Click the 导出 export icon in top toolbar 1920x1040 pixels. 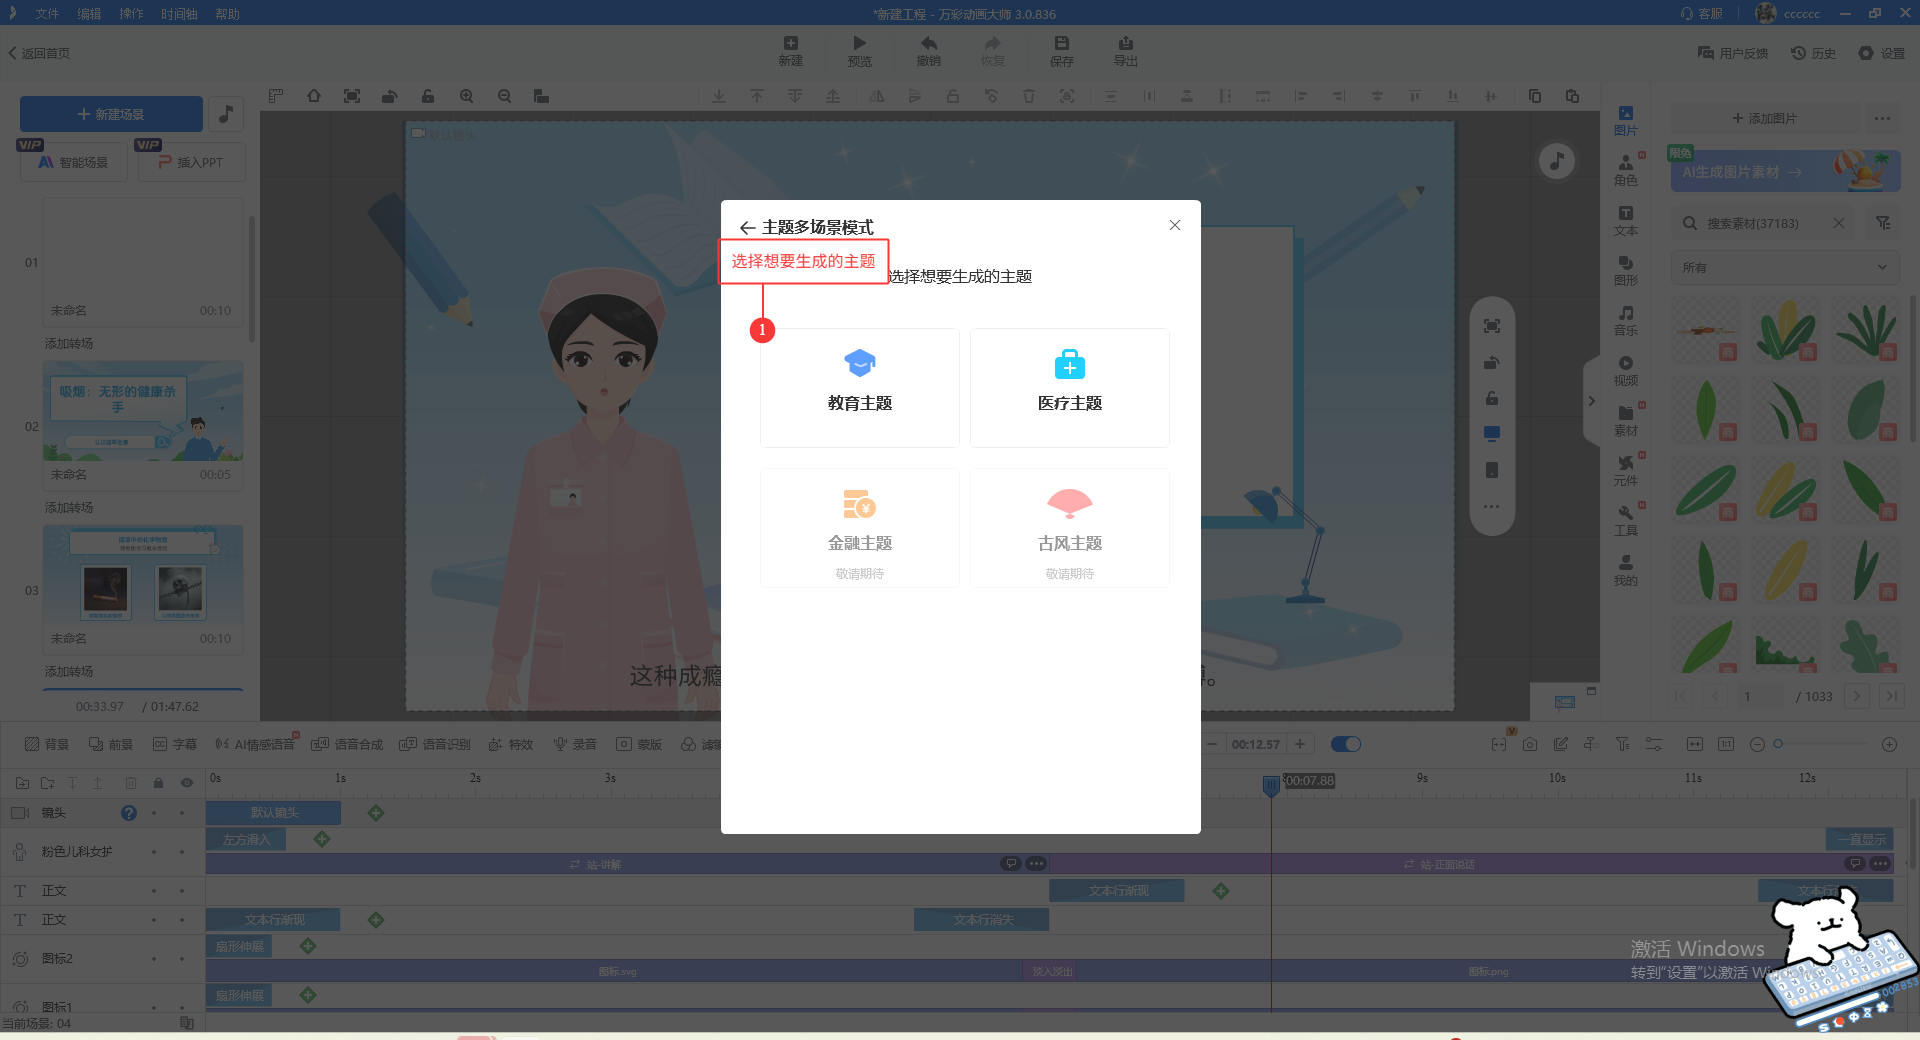click(1125, 43)
